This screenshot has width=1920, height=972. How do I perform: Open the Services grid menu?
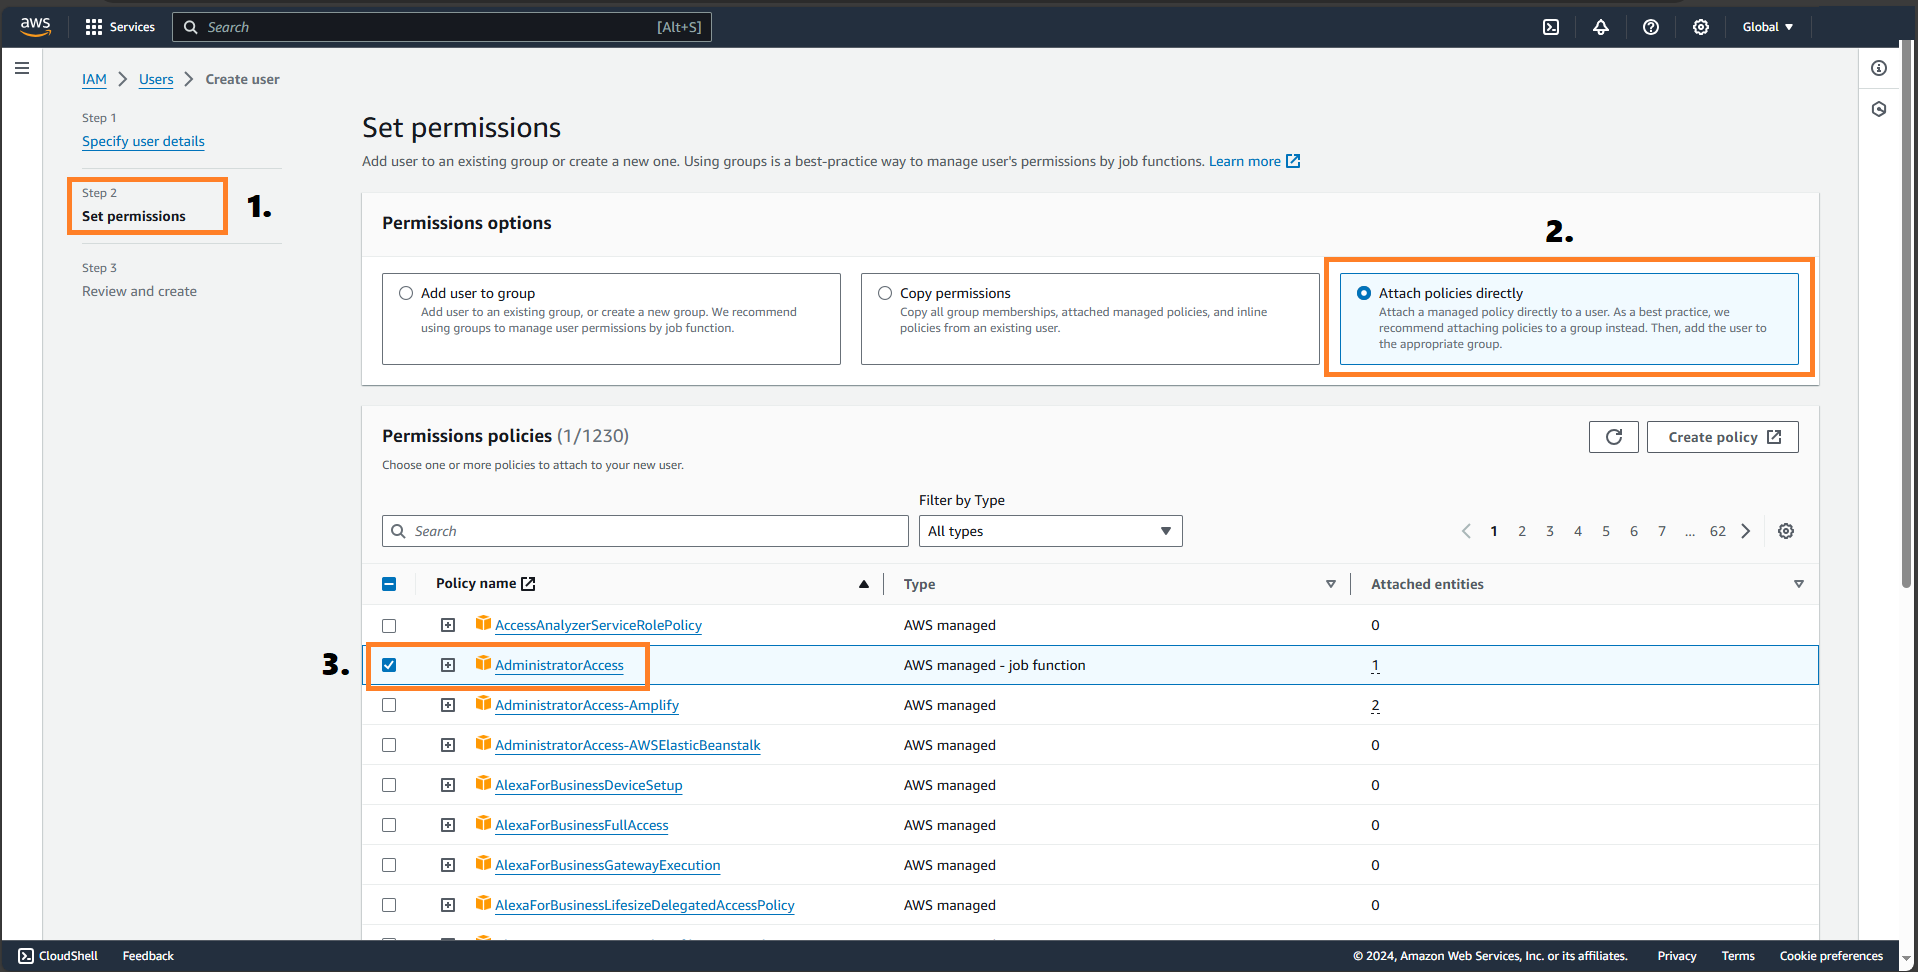[120, 27]
